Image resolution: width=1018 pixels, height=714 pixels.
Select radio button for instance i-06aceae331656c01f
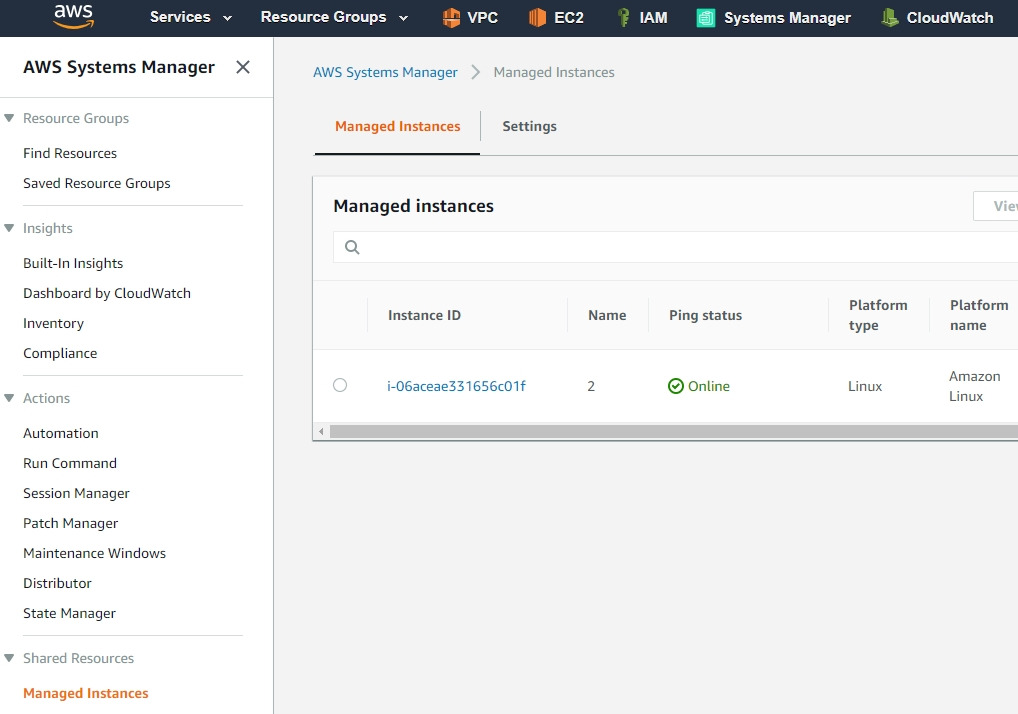click(x=340, y=385)
